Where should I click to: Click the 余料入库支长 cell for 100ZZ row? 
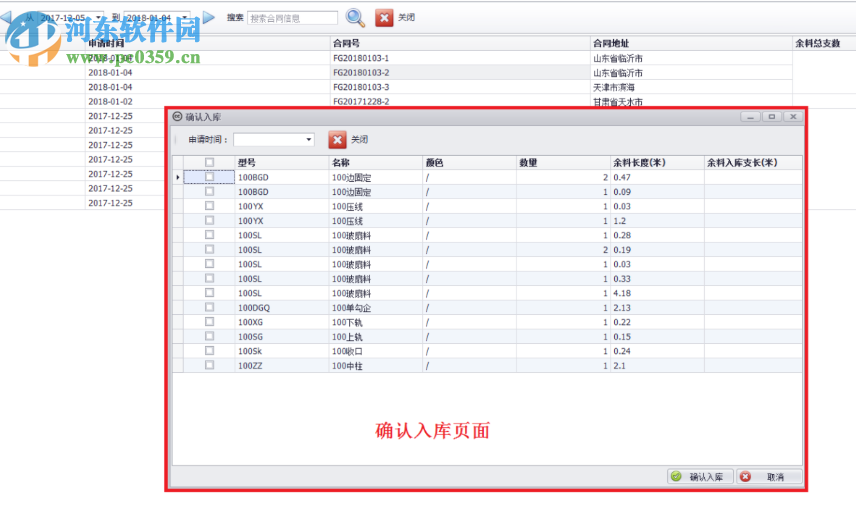click(753, 366)
